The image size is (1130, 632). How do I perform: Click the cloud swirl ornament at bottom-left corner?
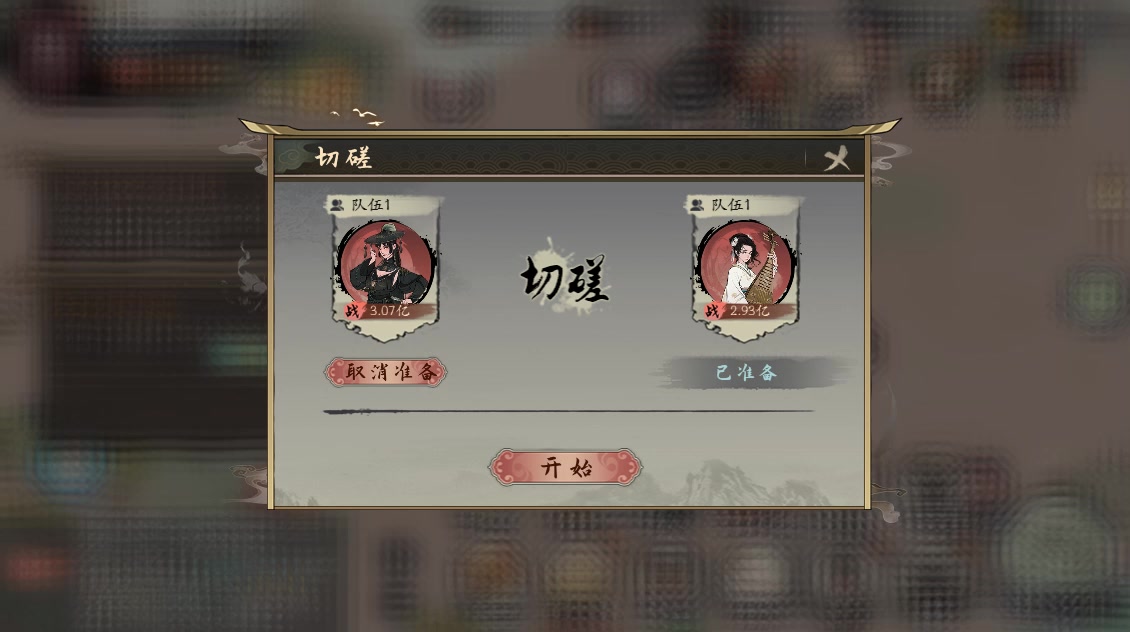tap(249, 481)
